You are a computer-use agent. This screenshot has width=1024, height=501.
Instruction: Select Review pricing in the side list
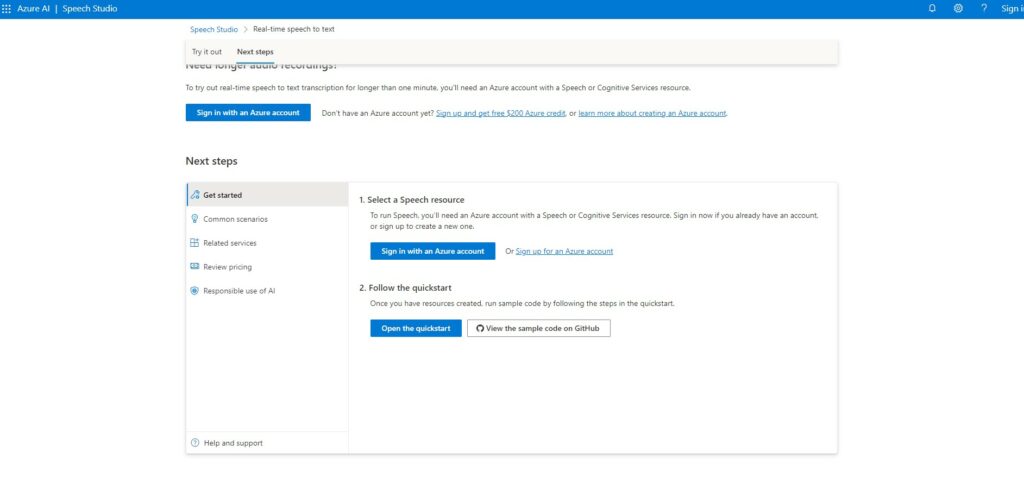pos(267,267)
